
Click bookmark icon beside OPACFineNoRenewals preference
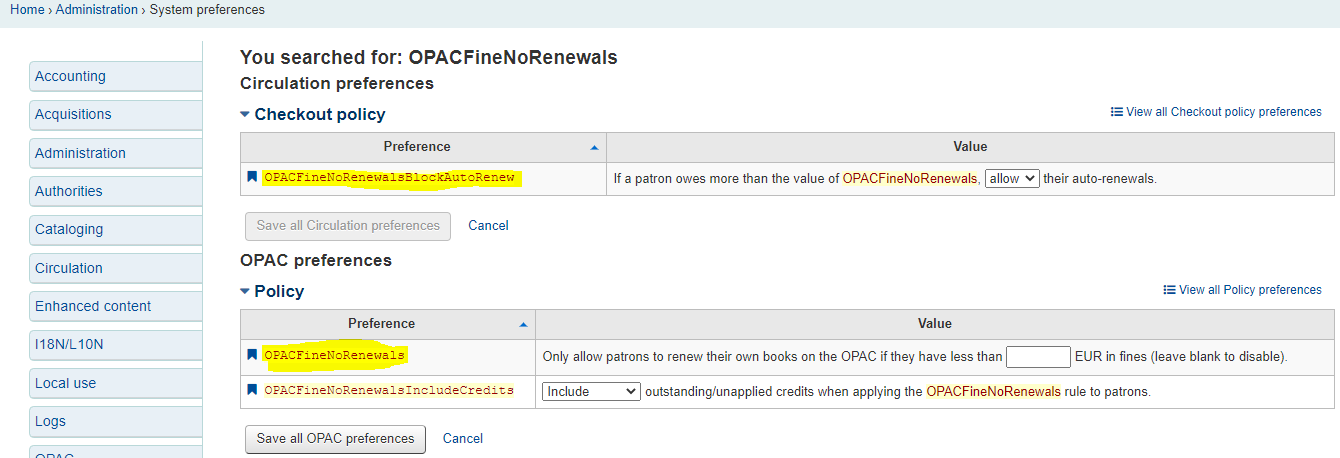(253, 355)
